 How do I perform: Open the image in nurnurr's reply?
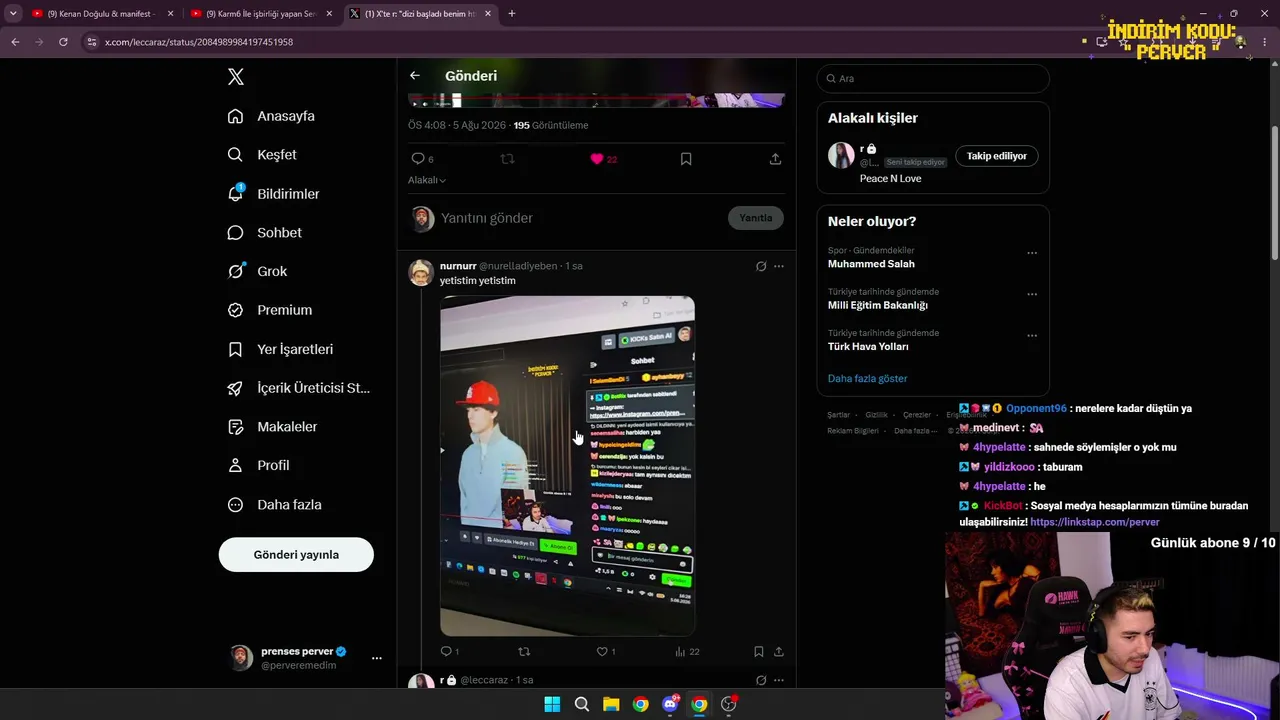point(567,466)
